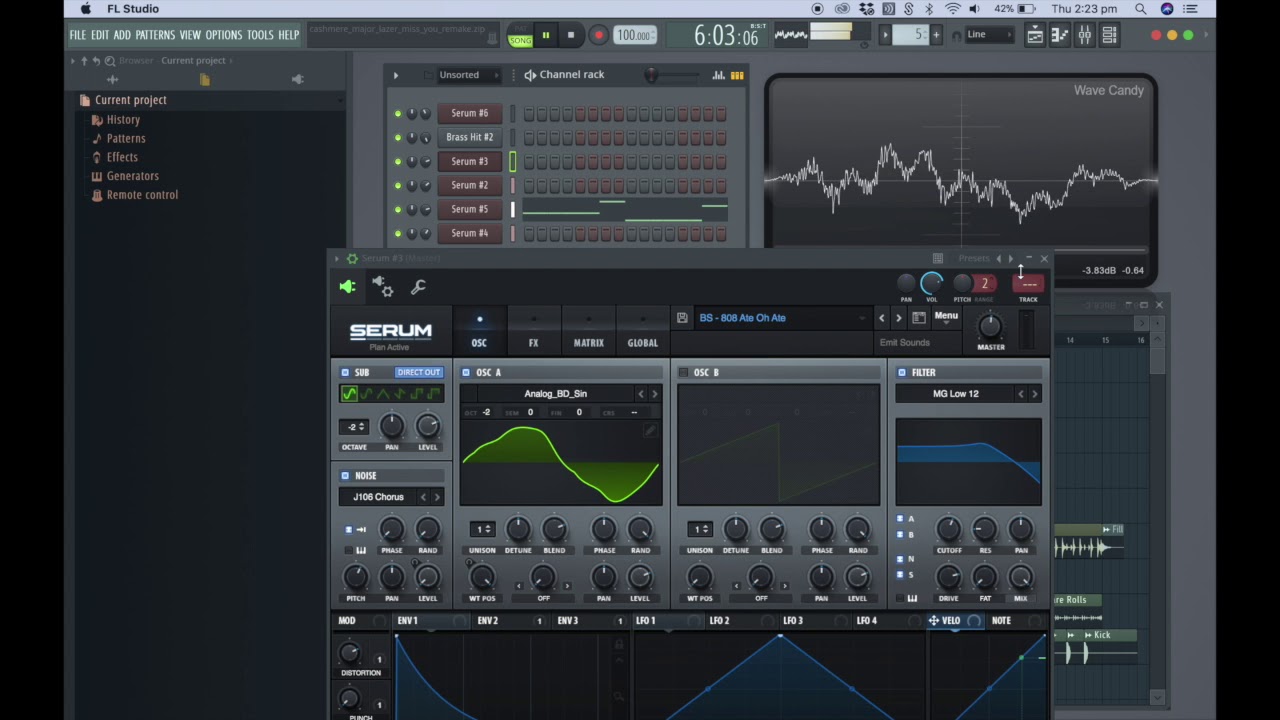Screen dimensions: 1280x720
Task: Toggle filter routing for oscillator A
Action: click(x=900, y=519)
